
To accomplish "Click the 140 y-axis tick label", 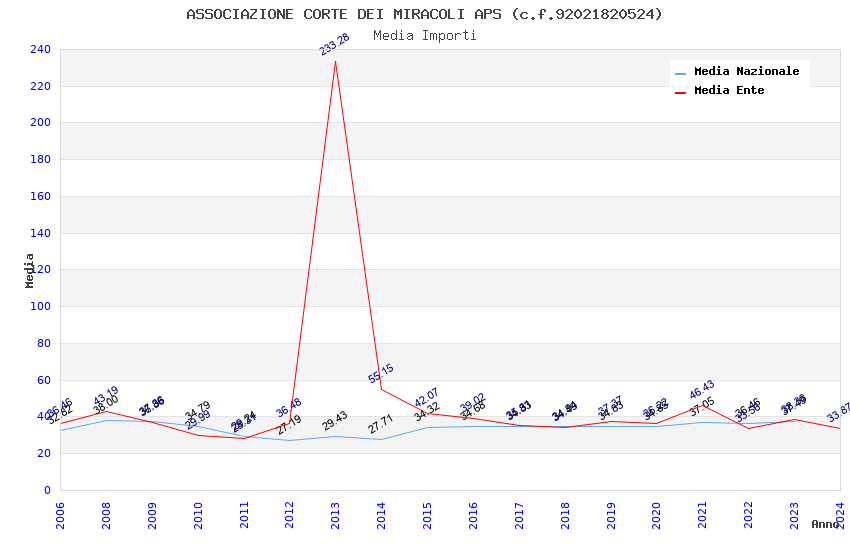I will [41, 233].
